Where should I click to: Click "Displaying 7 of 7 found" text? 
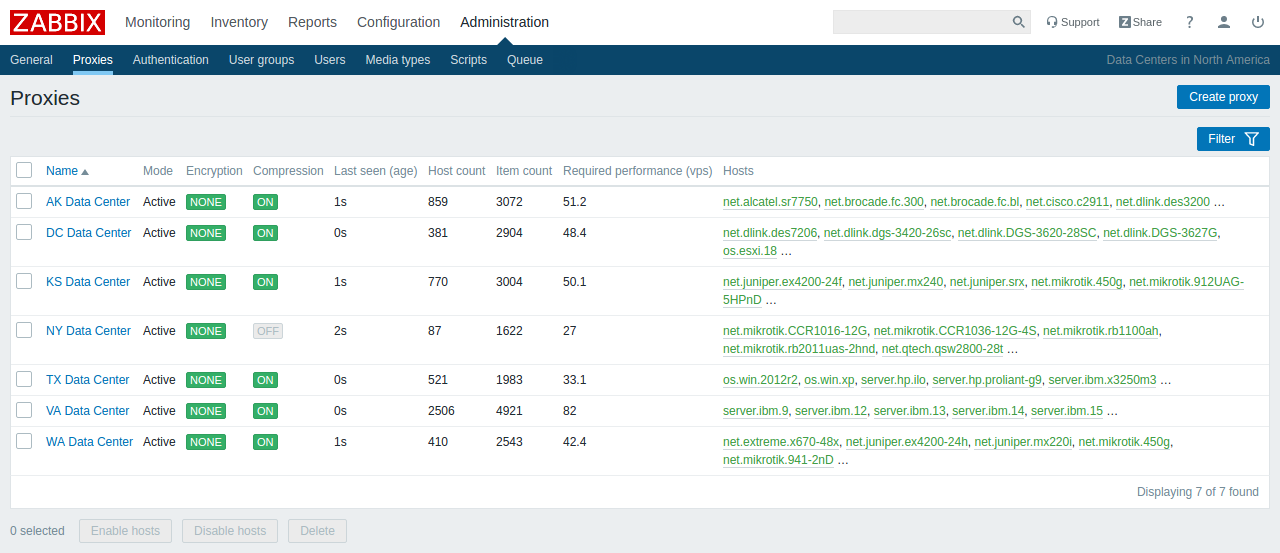(1198, 492)
